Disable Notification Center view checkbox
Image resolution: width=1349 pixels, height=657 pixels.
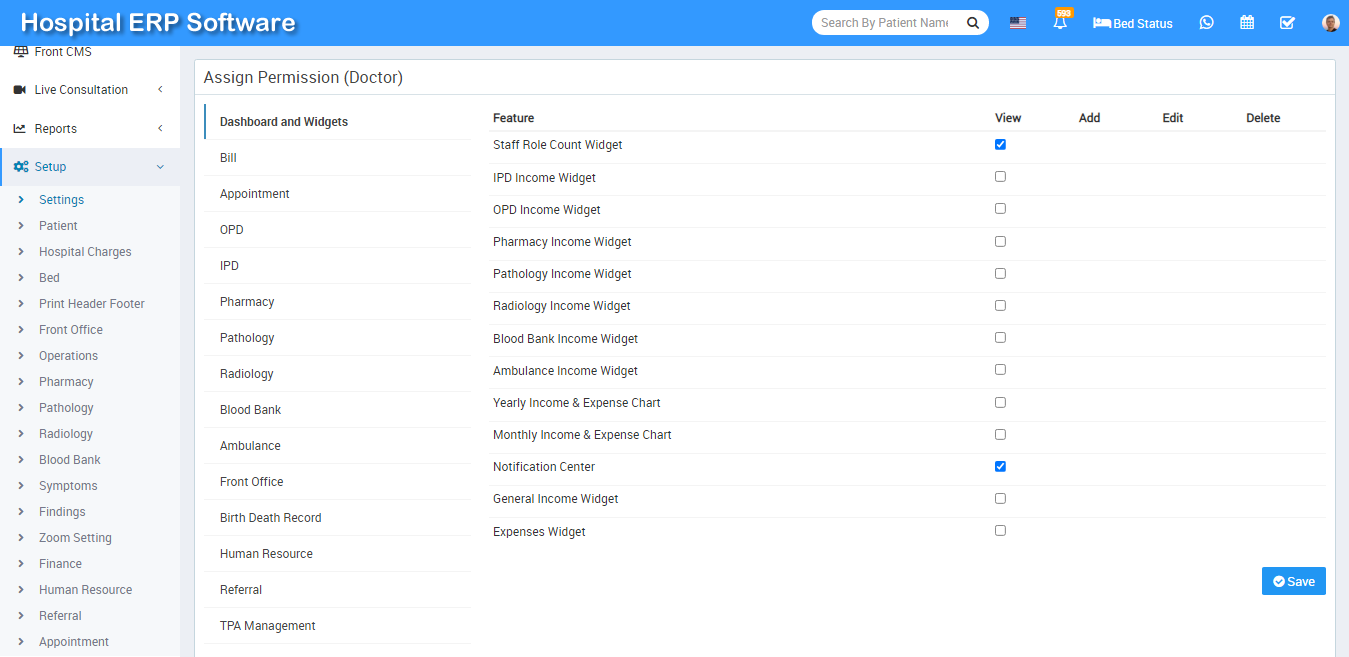[1000, 467]
